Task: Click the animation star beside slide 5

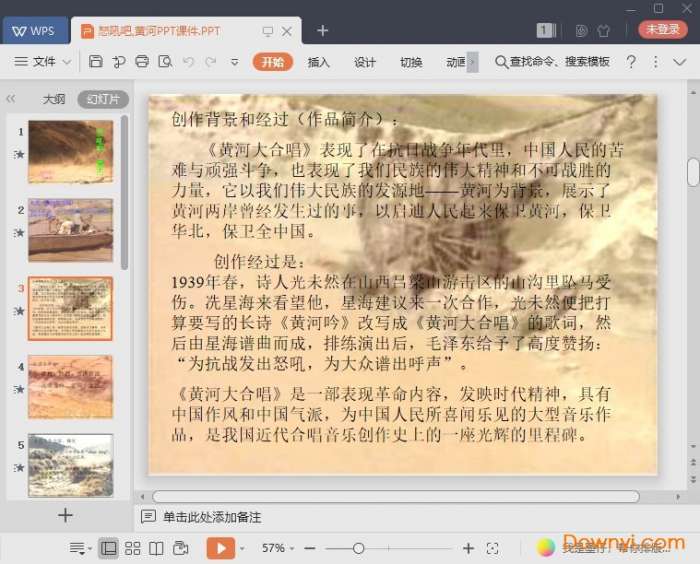Action: click(x=19, y=468)
